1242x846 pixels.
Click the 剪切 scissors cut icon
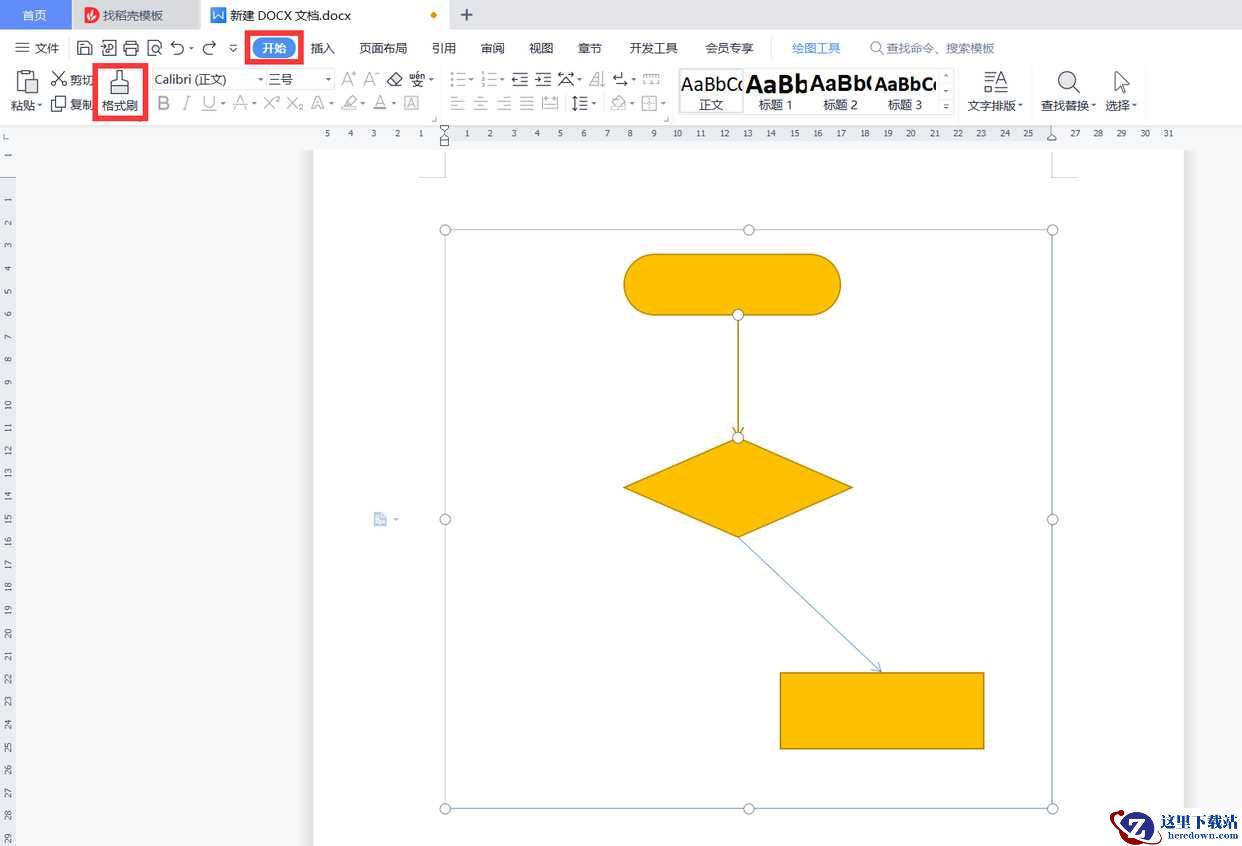[59, 79]
